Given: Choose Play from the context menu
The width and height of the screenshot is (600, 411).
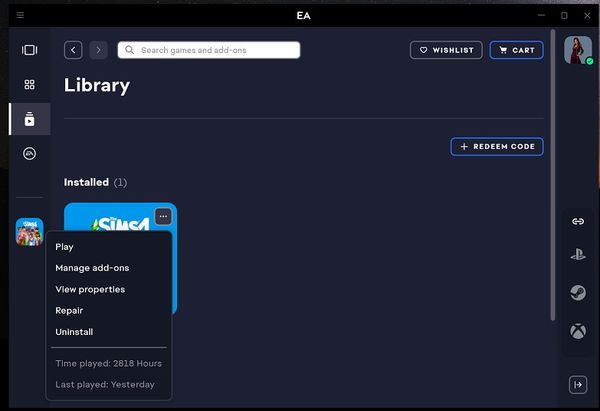Looking at the screenshot, I should [64, 247].
